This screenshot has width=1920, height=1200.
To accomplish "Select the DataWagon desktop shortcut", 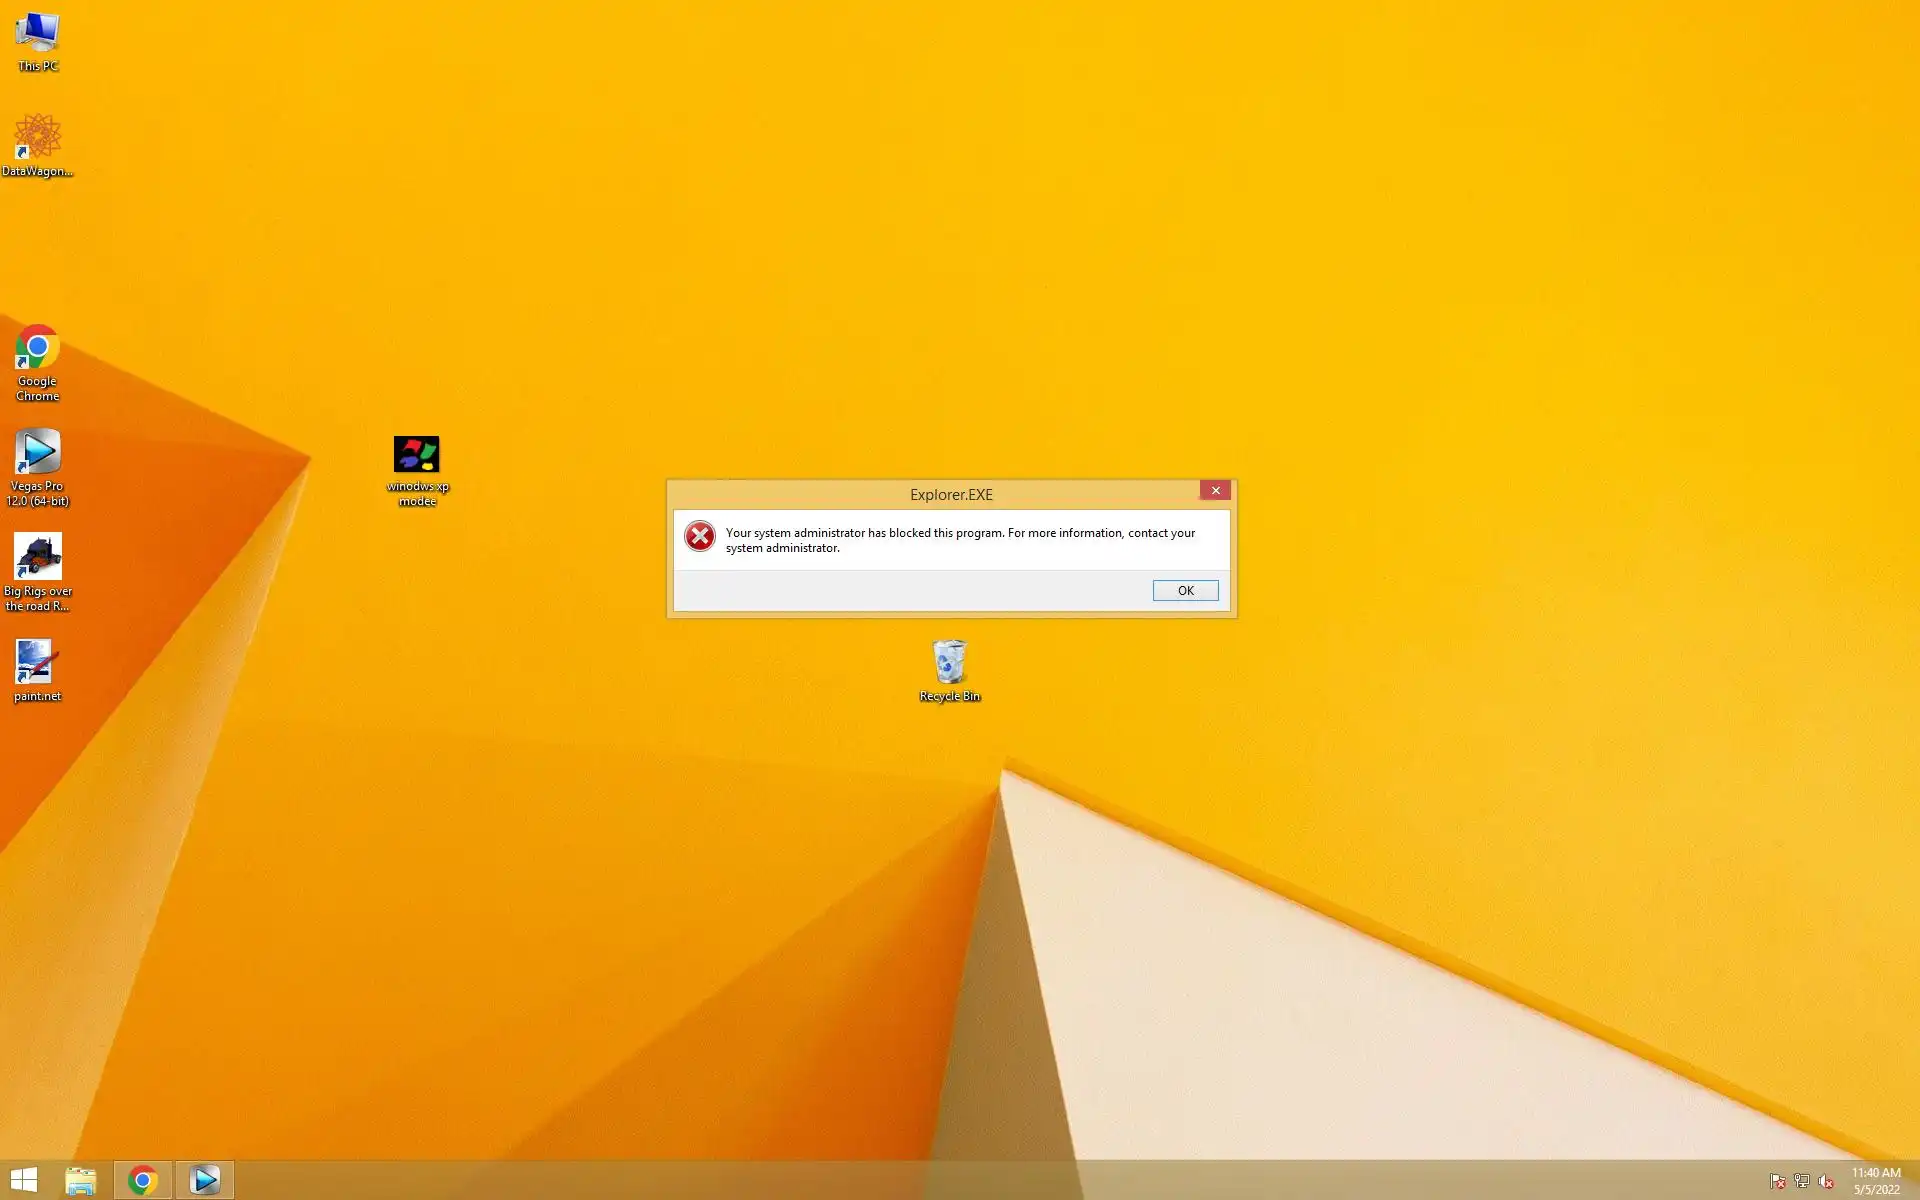I will (x=37, y=145).
